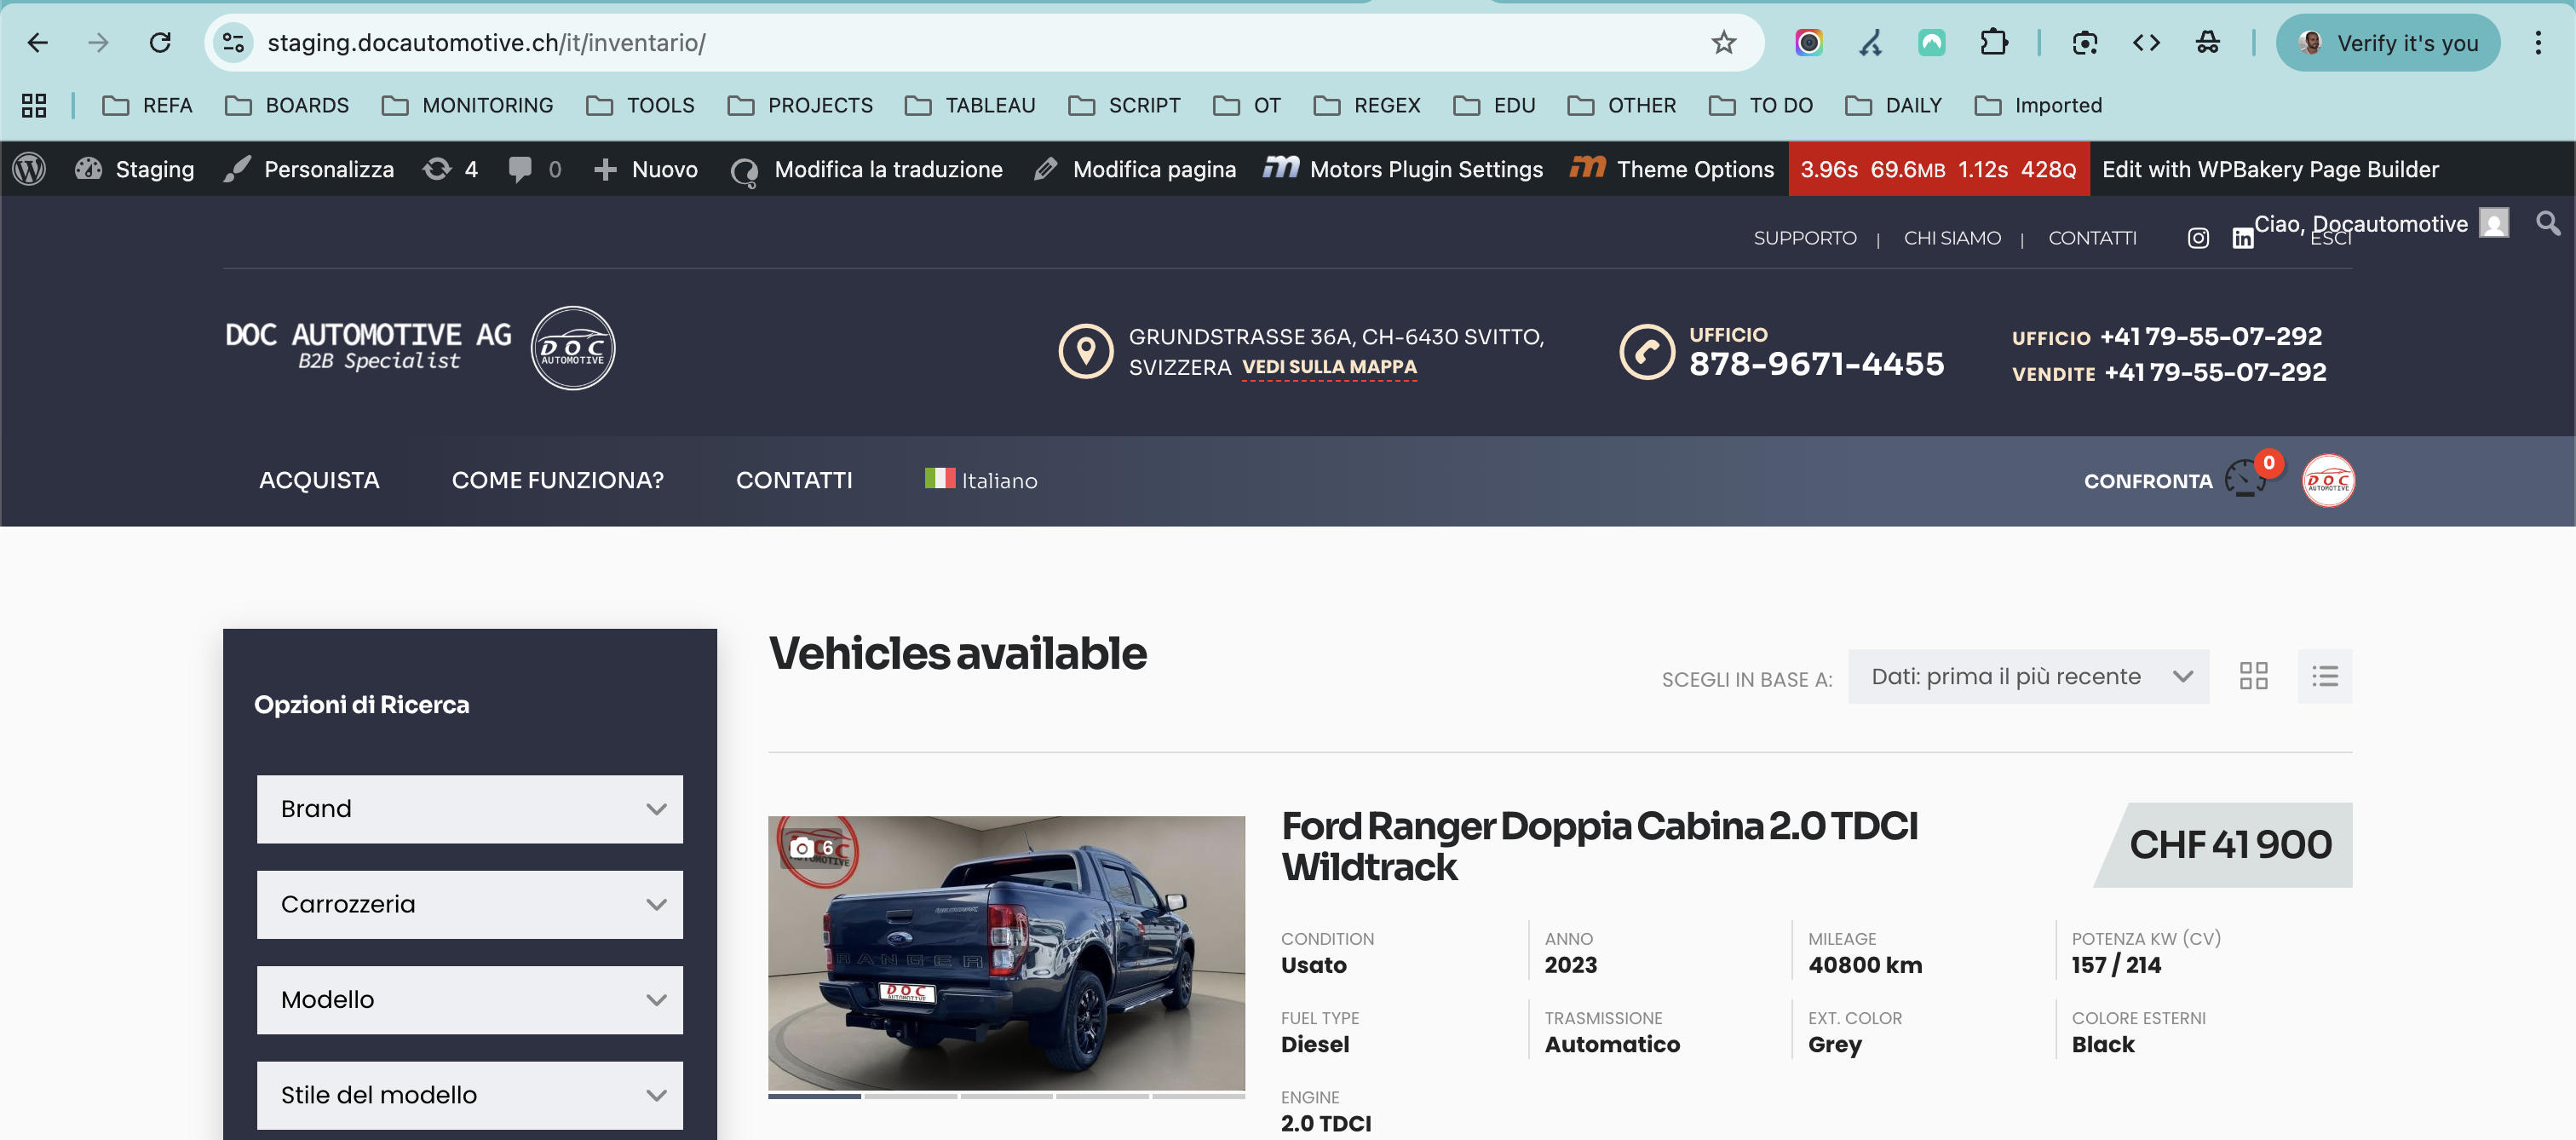Viewport: 2576px width, 1140px height.
Task: Click Personalizza in admin bar
Action: (308, 169)
